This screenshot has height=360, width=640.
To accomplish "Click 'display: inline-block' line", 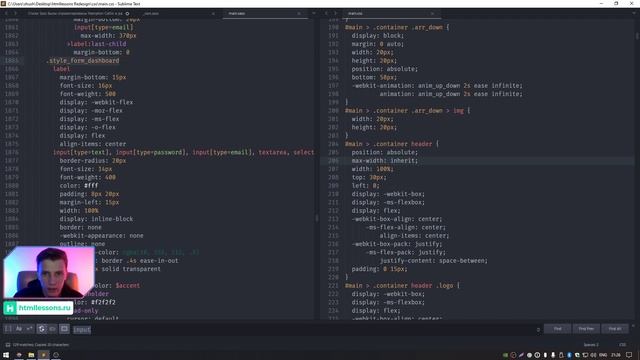I will pyautogui.click(x=96, y=219).
